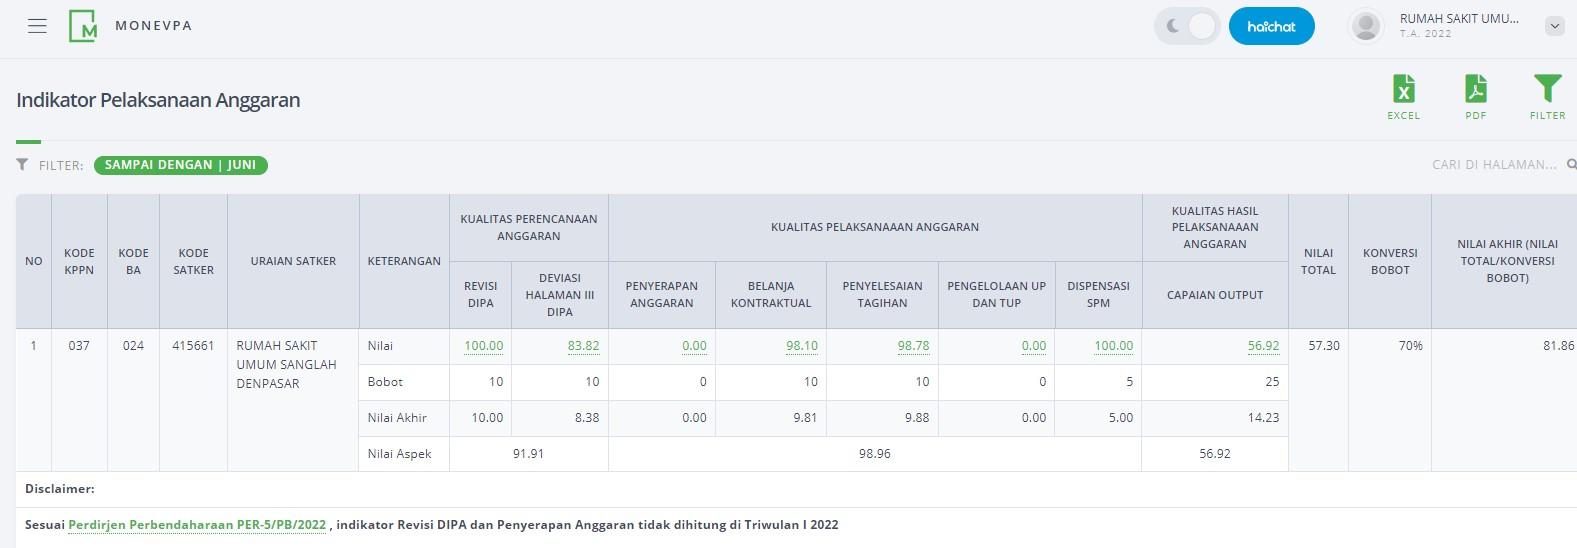Open Perdirjen Perbendaharaan PER-5/PB/2022 link
Image resolution: width=1577 pixels, height=548 pixels.
(x=197, y=525)
